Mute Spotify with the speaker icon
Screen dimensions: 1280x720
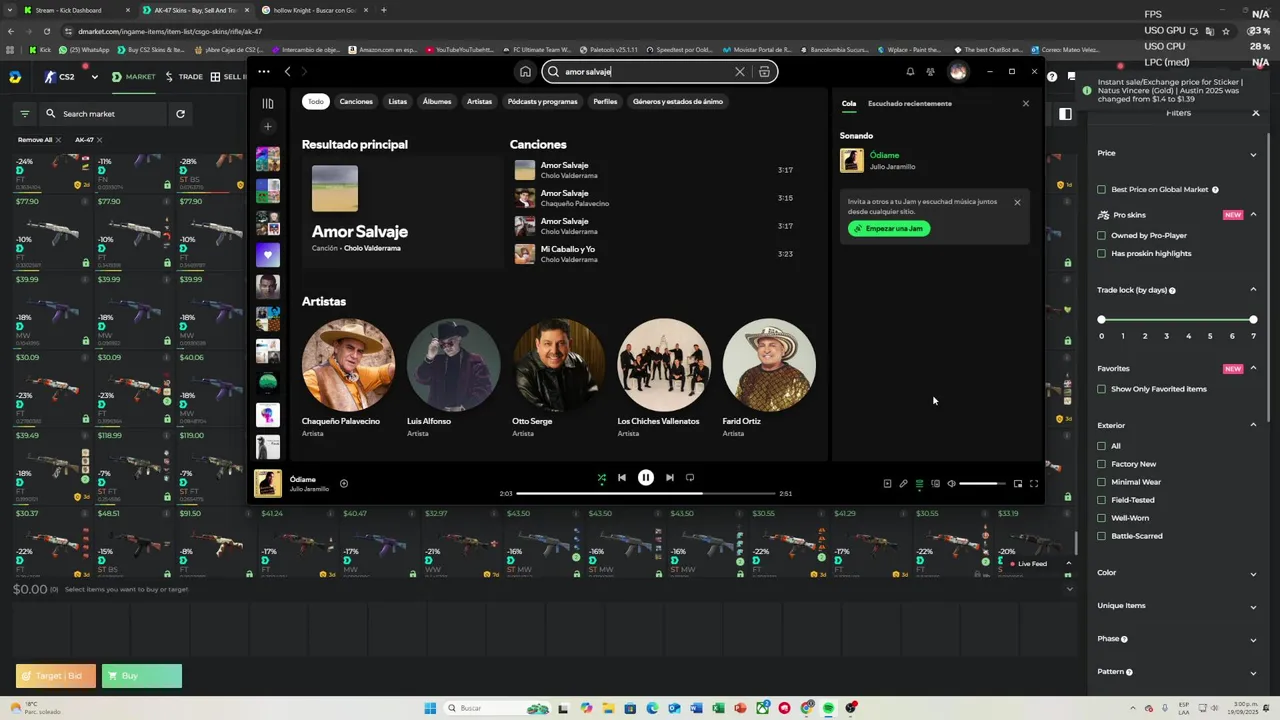[951, 484]
